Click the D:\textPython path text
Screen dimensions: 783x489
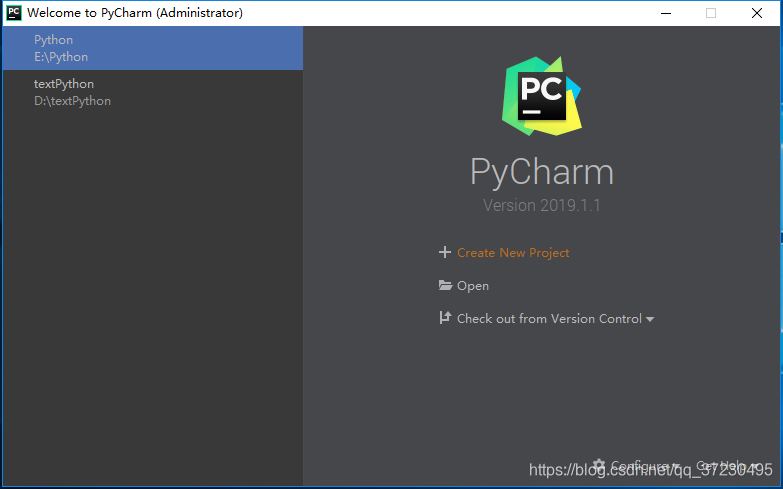tap(72, 101)
